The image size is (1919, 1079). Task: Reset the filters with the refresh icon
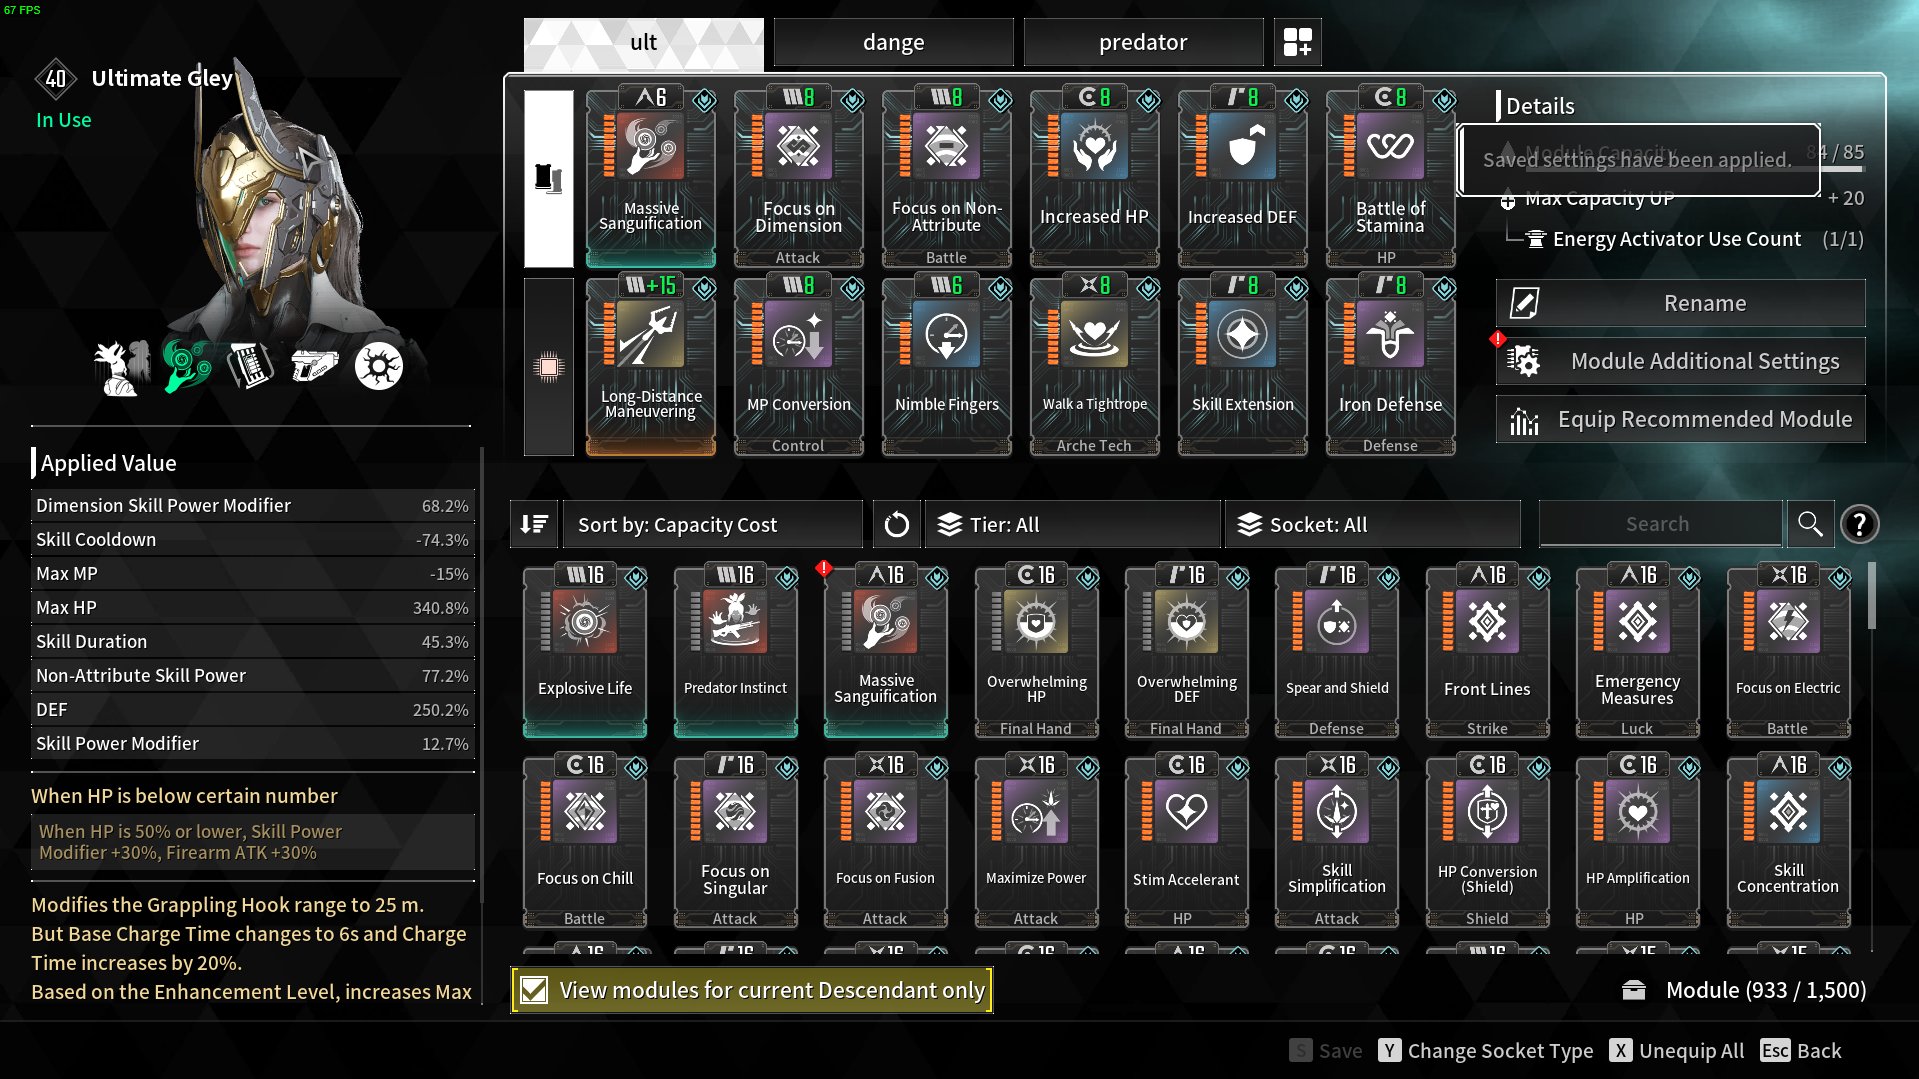pos(896,524)
